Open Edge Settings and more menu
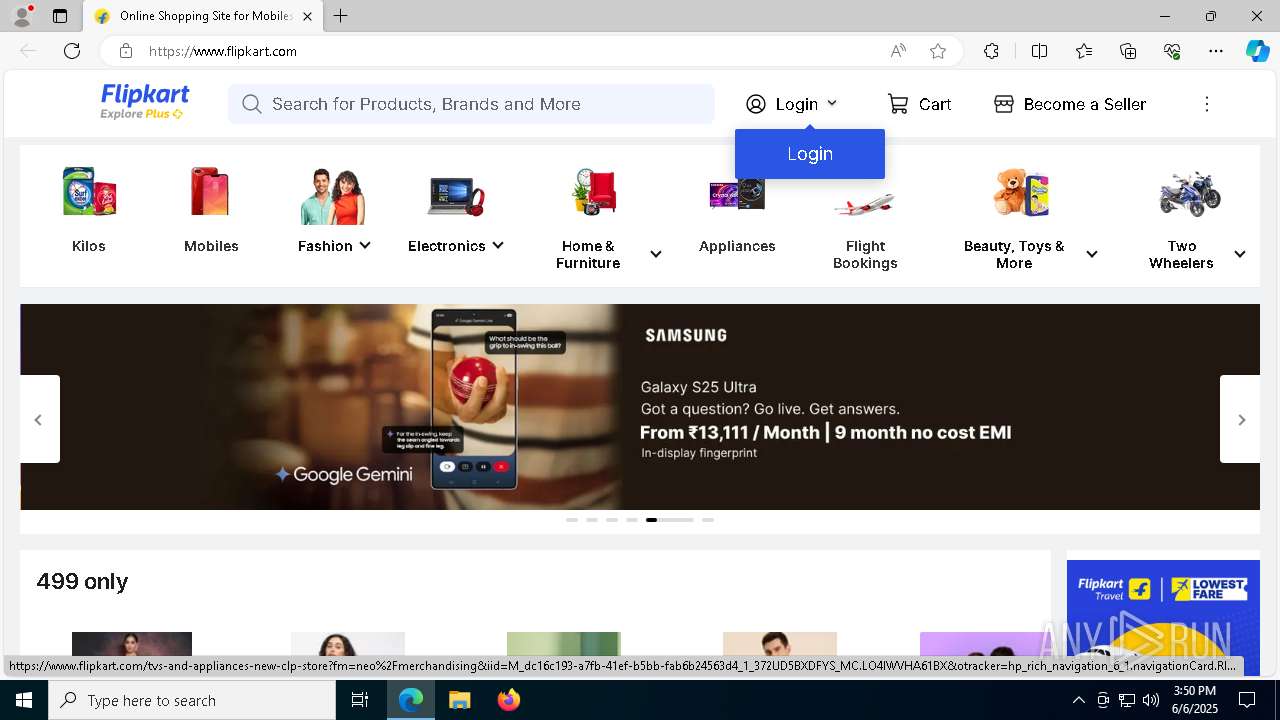This screenshot has width=1280, height=720. tap(1216, 51)
